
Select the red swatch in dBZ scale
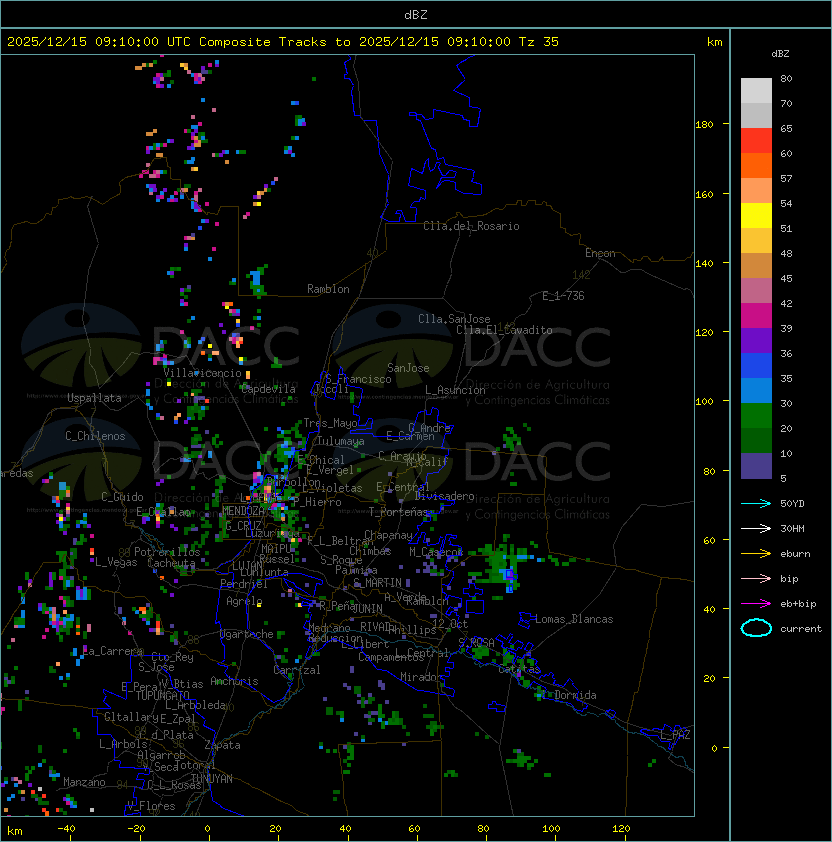pyautogui.click(x=756, y=141)
